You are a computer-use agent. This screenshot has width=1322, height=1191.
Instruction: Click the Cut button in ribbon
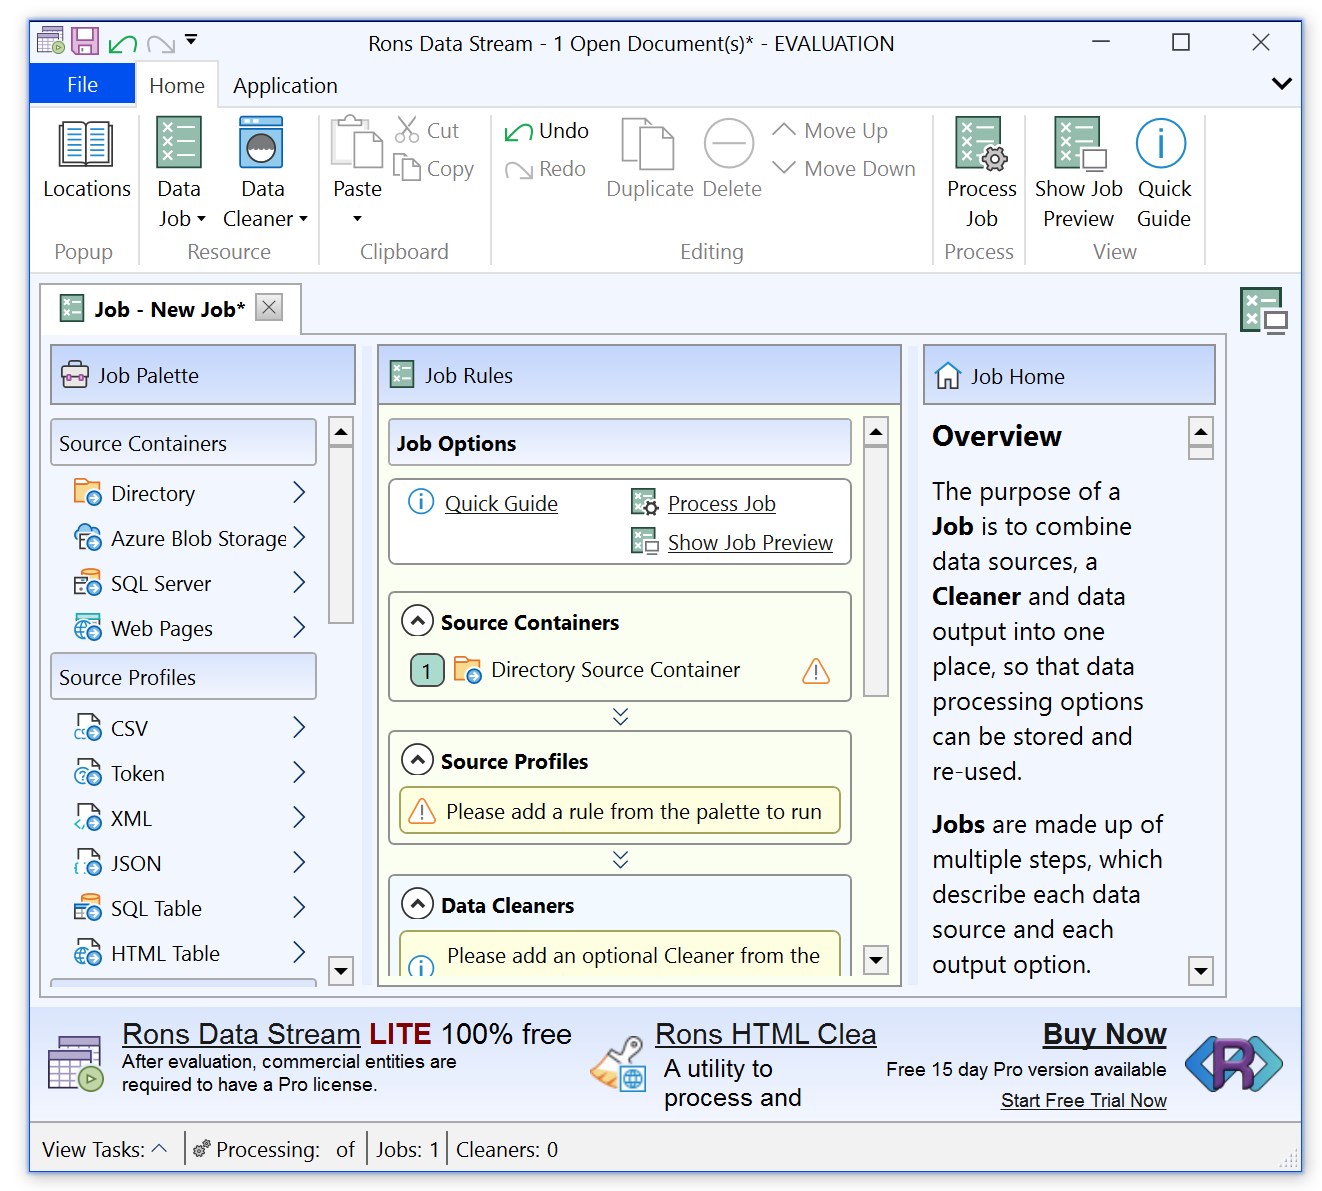(x=427, y=130)
